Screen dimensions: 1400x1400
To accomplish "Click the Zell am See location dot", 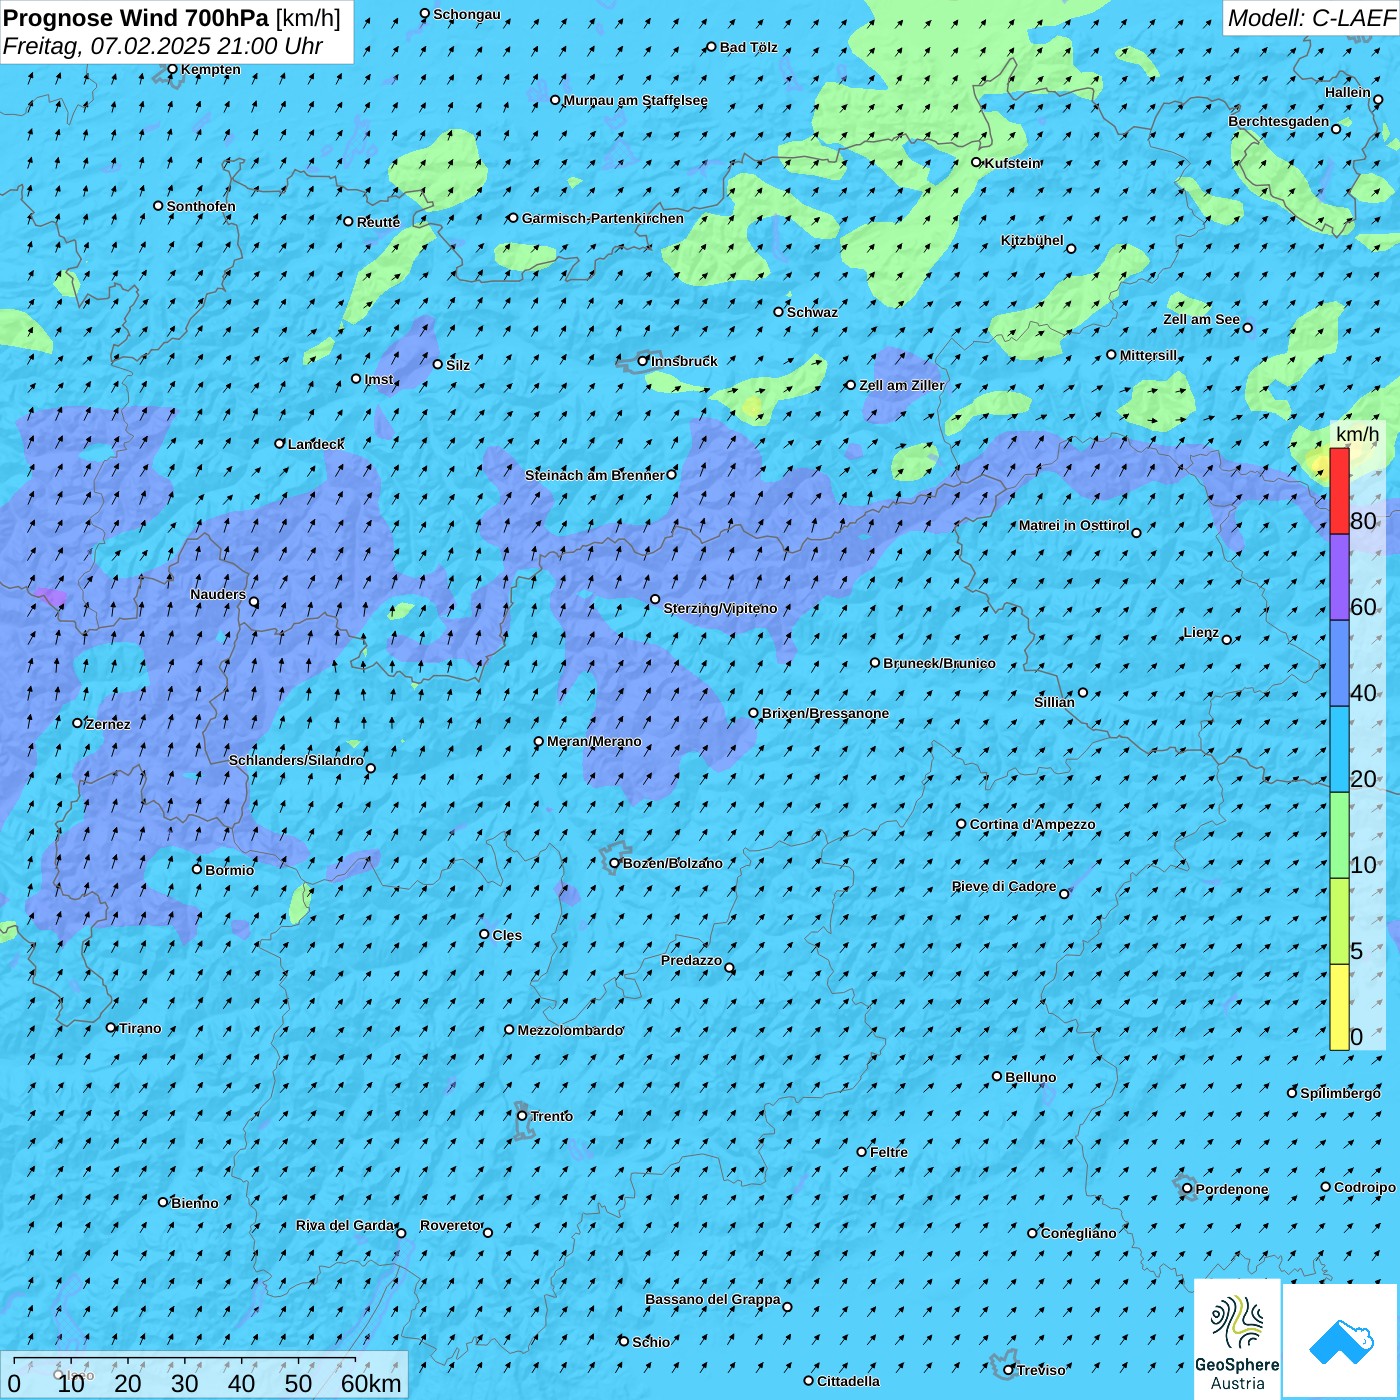I will tap(1247, 328).
